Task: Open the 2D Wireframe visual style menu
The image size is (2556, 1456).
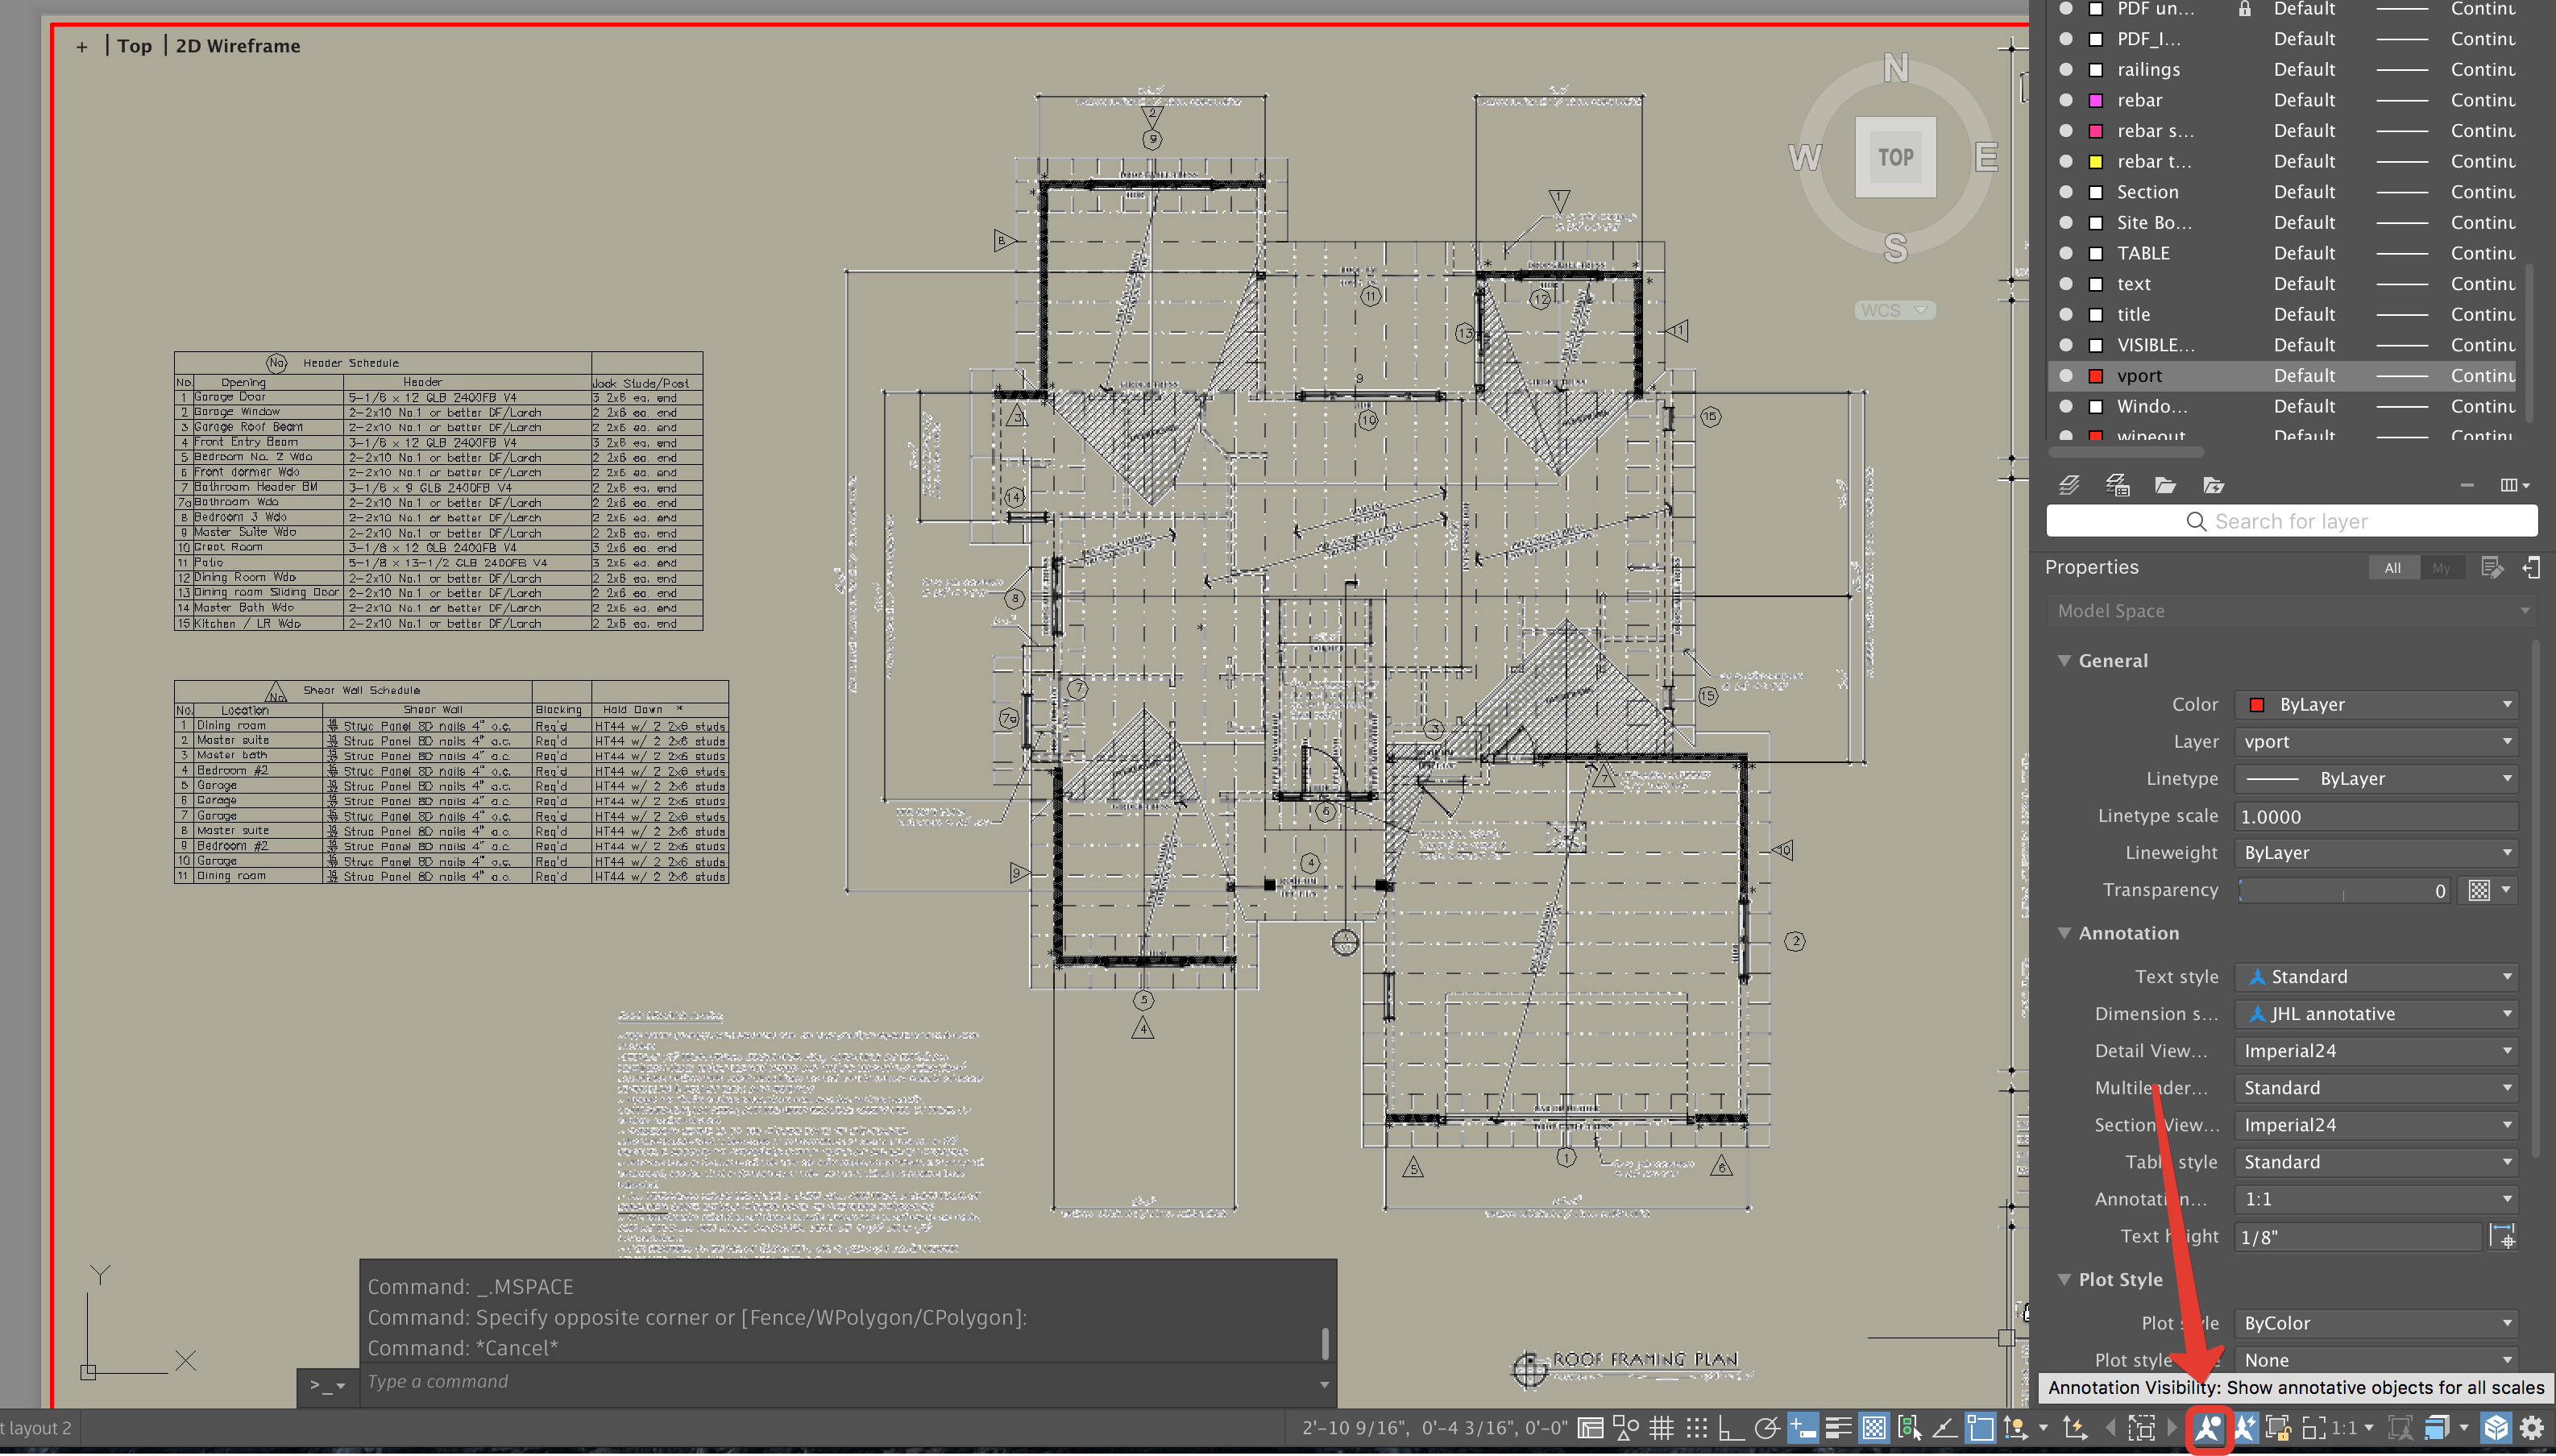Action: (x=238, y=46)
